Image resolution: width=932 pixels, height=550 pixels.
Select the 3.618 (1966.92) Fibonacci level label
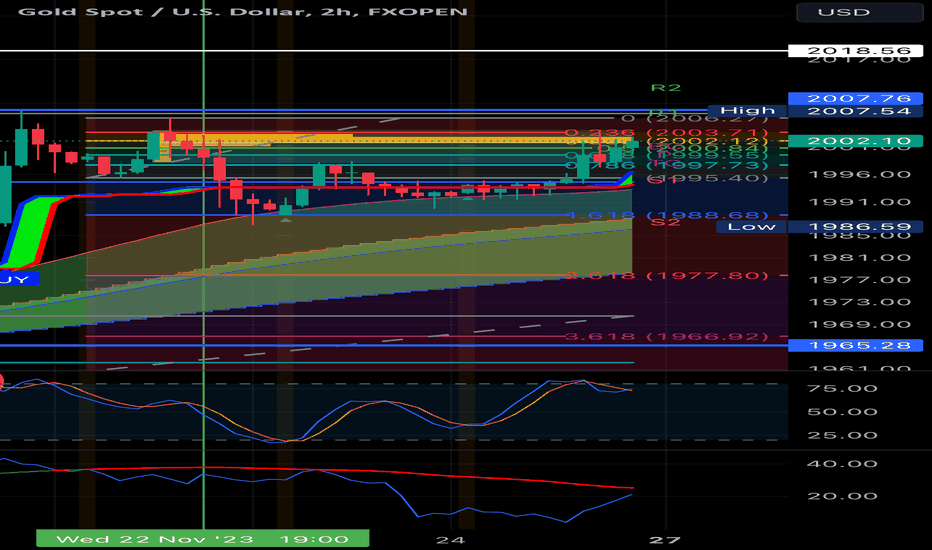[x=667, y=337]
